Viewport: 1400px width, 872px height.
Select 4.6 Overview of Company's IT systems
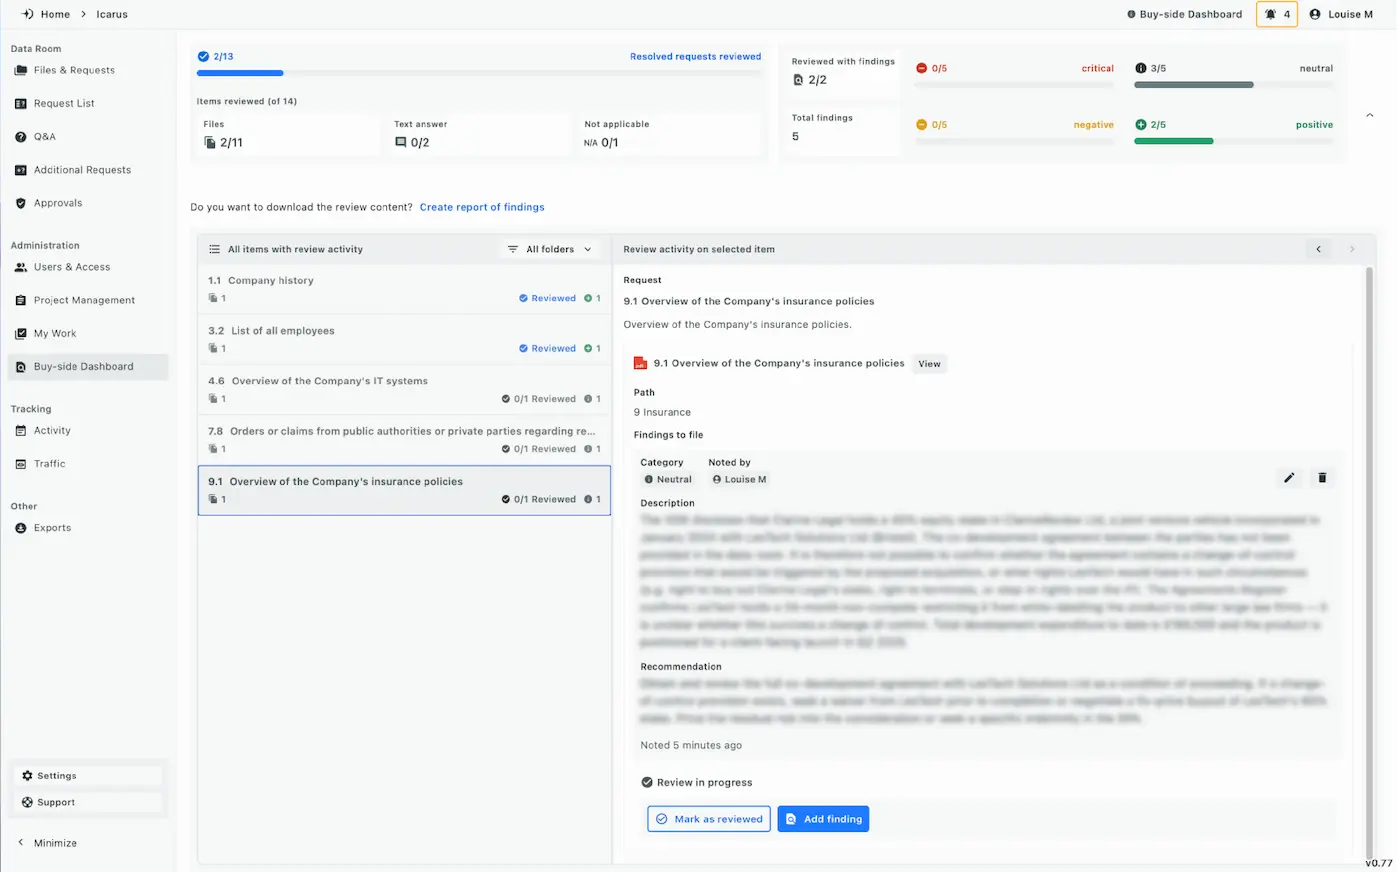pos(404,389)
